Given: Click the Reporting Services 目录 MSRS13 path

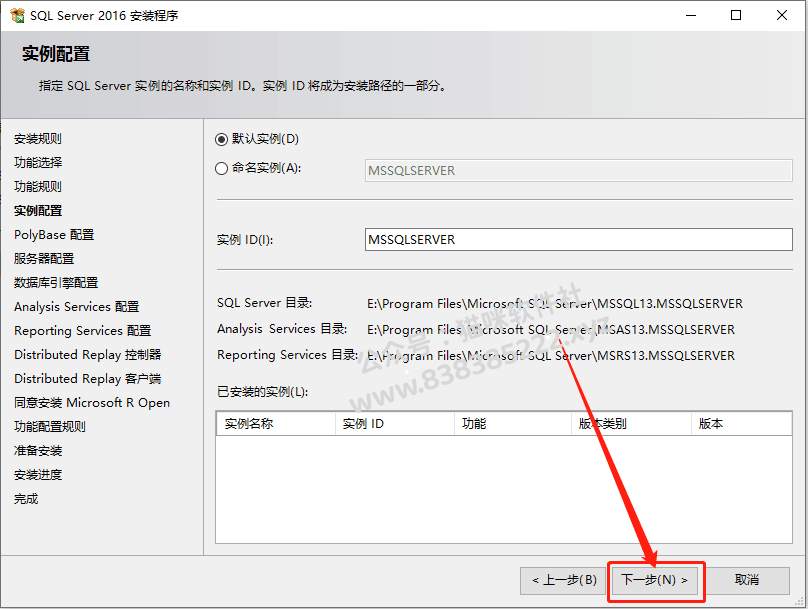Looking at the screenshot, I should [551, 356].
